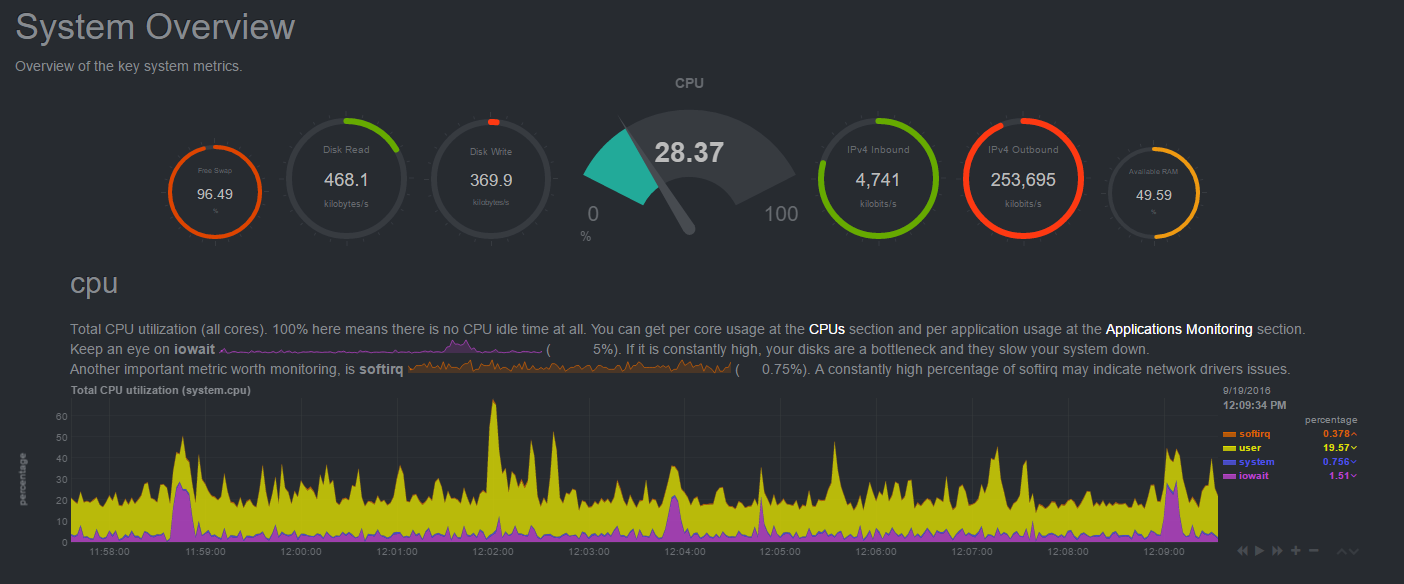The height and width of the screenshot is (584, 1404).
Task: Click the play icon to reset chart
Action: 1260,551
